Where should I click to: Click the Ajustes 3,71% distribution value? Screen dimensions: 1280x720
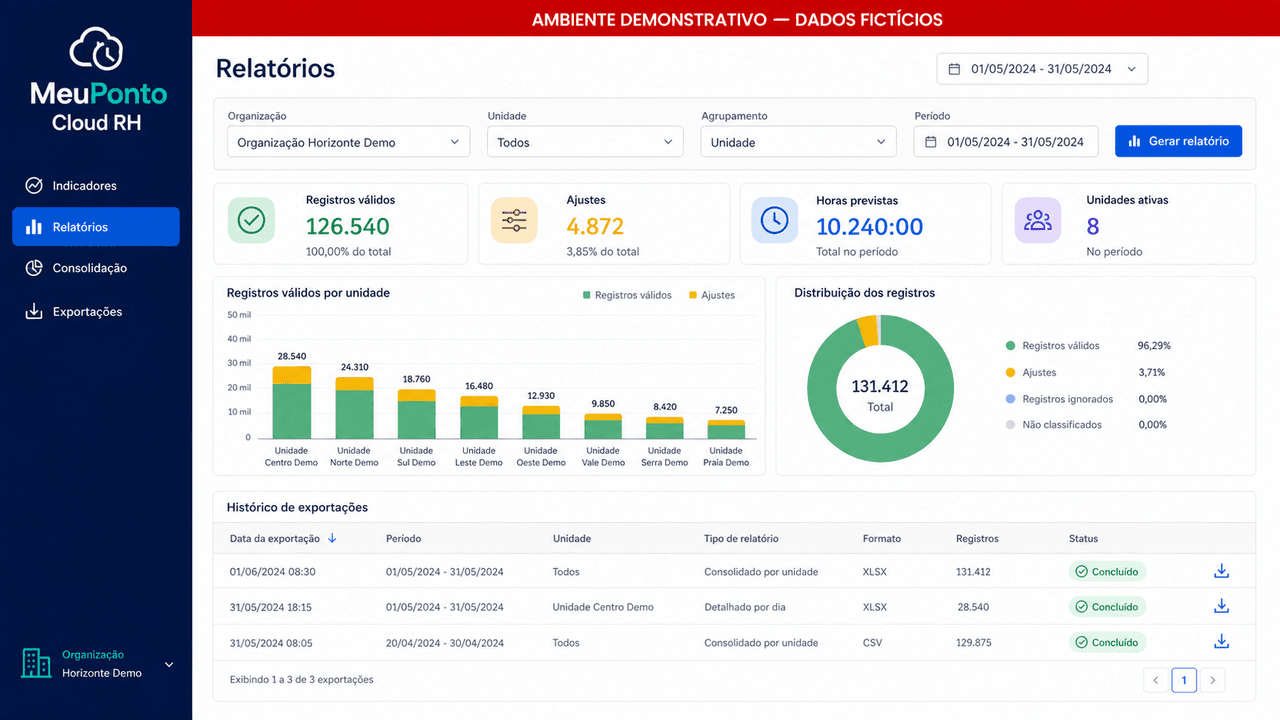point(1151,372)
